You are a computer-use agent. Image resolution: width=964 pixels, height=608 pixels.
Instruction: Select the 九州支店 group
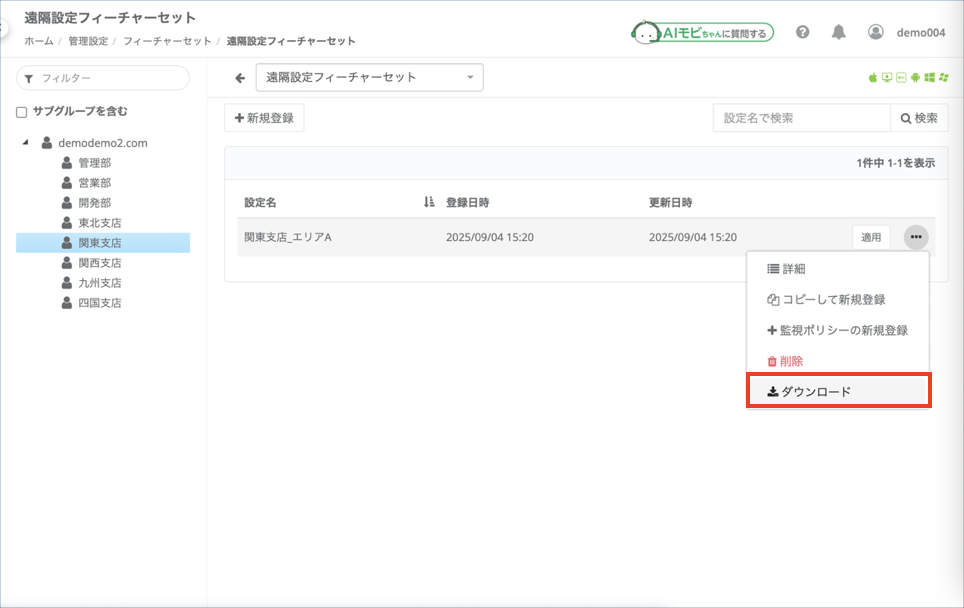[x=100, y=283]
